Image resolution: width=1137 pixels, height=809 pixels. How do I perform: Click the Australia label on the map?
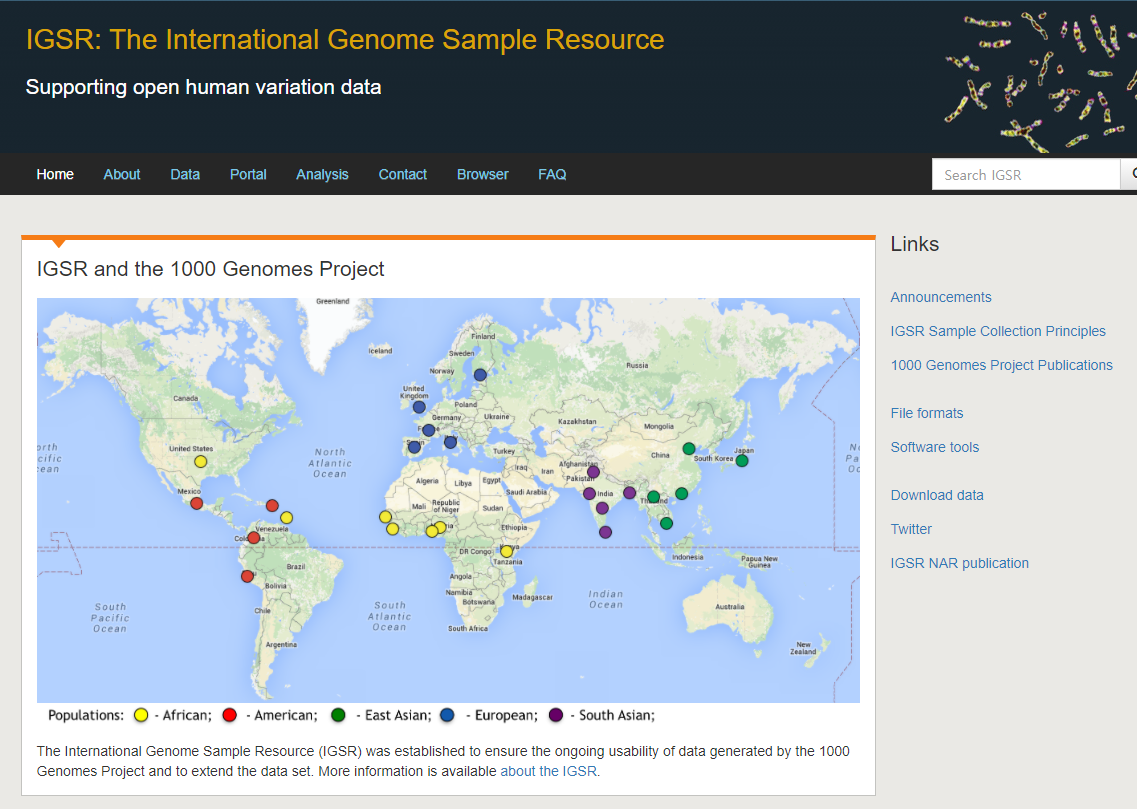pyautogui.click(x=729, y=607)
